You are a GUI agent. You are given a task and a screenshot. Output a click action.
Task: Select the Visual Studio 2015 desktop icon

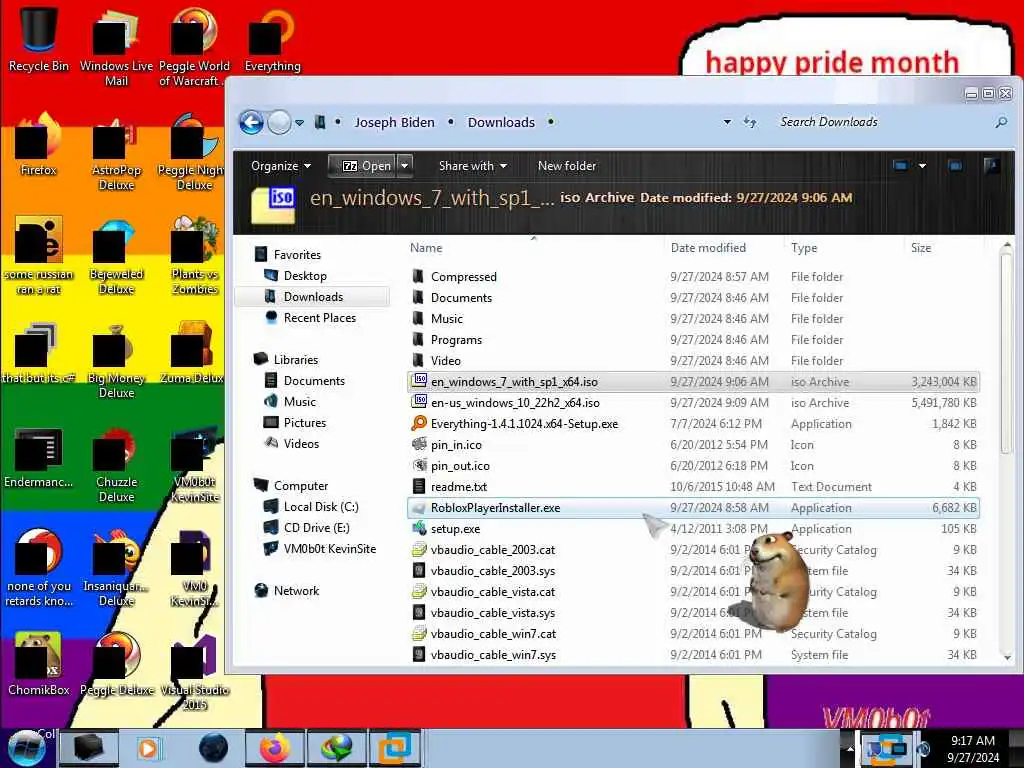click(195, 673)
